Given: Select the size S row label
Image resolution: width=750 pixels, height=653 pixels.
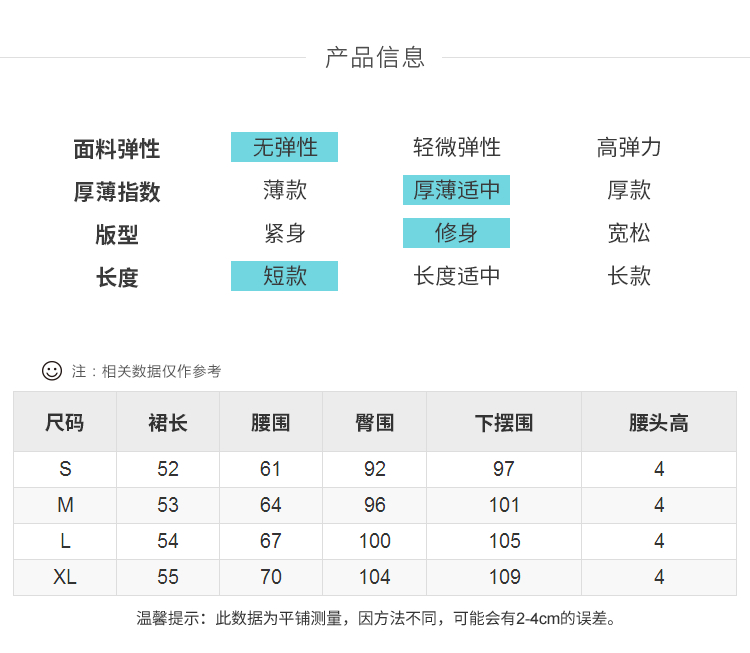Looking at the screenshot, I should click(65, 469).
